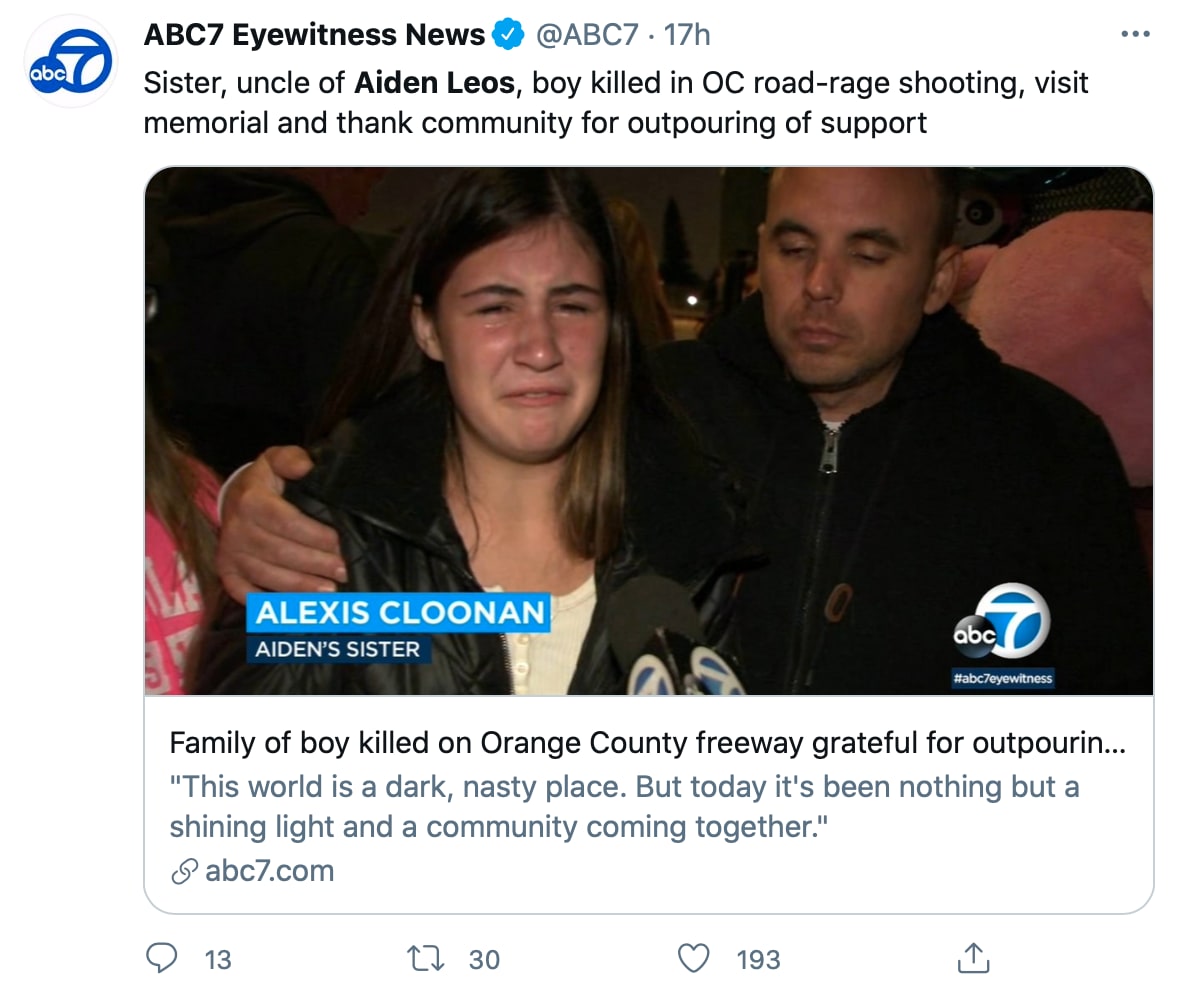
Task: Click the #abc7eyewitness hashtag overlay
Action: 1002,679
